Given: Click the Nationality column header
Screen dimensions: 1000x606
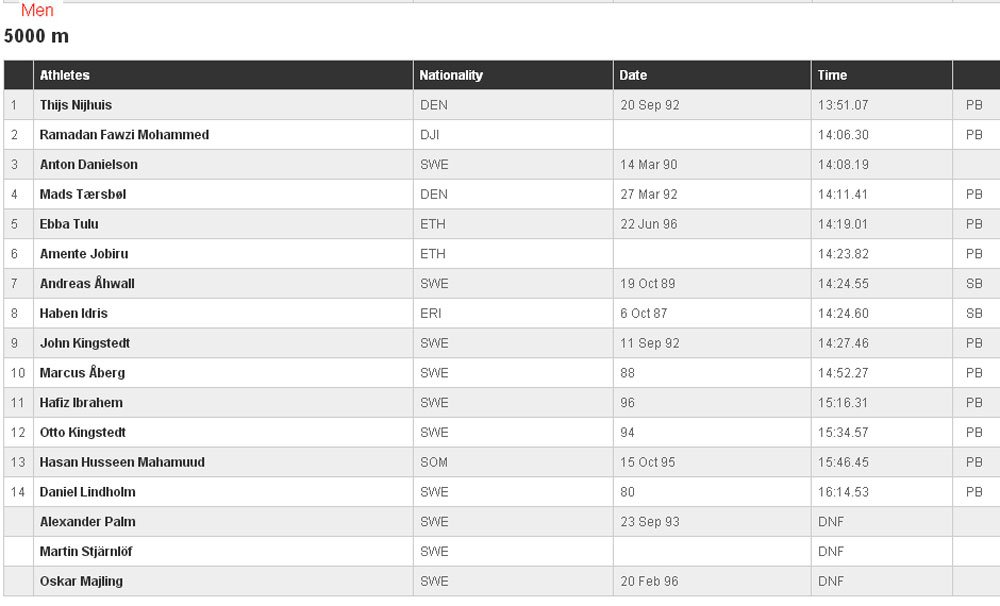Looking at the screenshot, I should (x=451, y=75).
